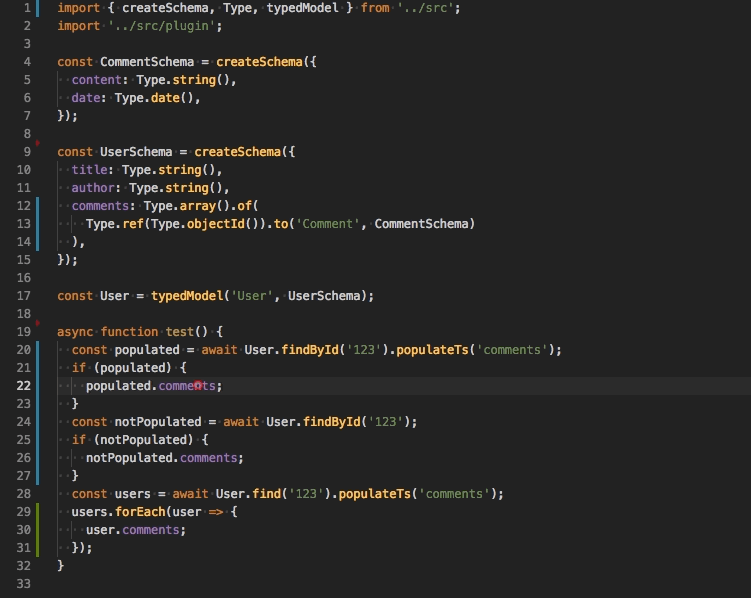The width and height of the screenshot is (751, 598).
Task: Click 'populateTs' call on line 28
Action: [375, 494]
